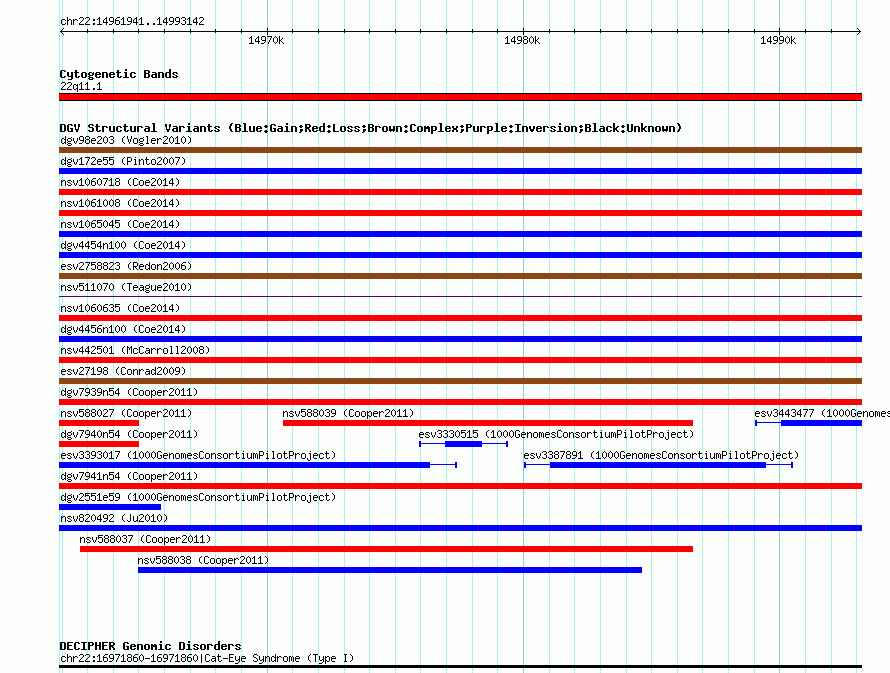The height and width of the screenshot is (673, 890).
Task: Open the DGV Structural Variants track title
Action: pos(371,128)
